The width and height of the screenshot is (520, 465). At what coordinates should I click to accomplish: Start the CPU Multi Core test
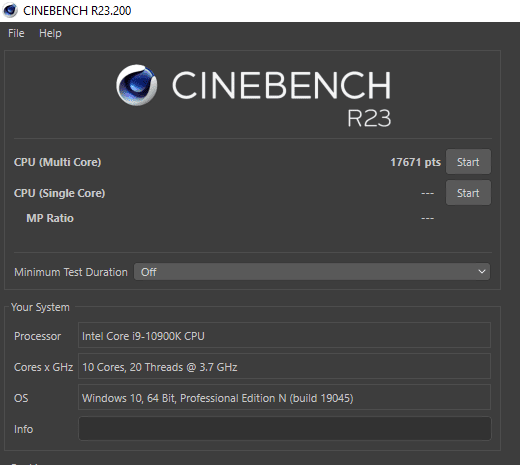468,162
